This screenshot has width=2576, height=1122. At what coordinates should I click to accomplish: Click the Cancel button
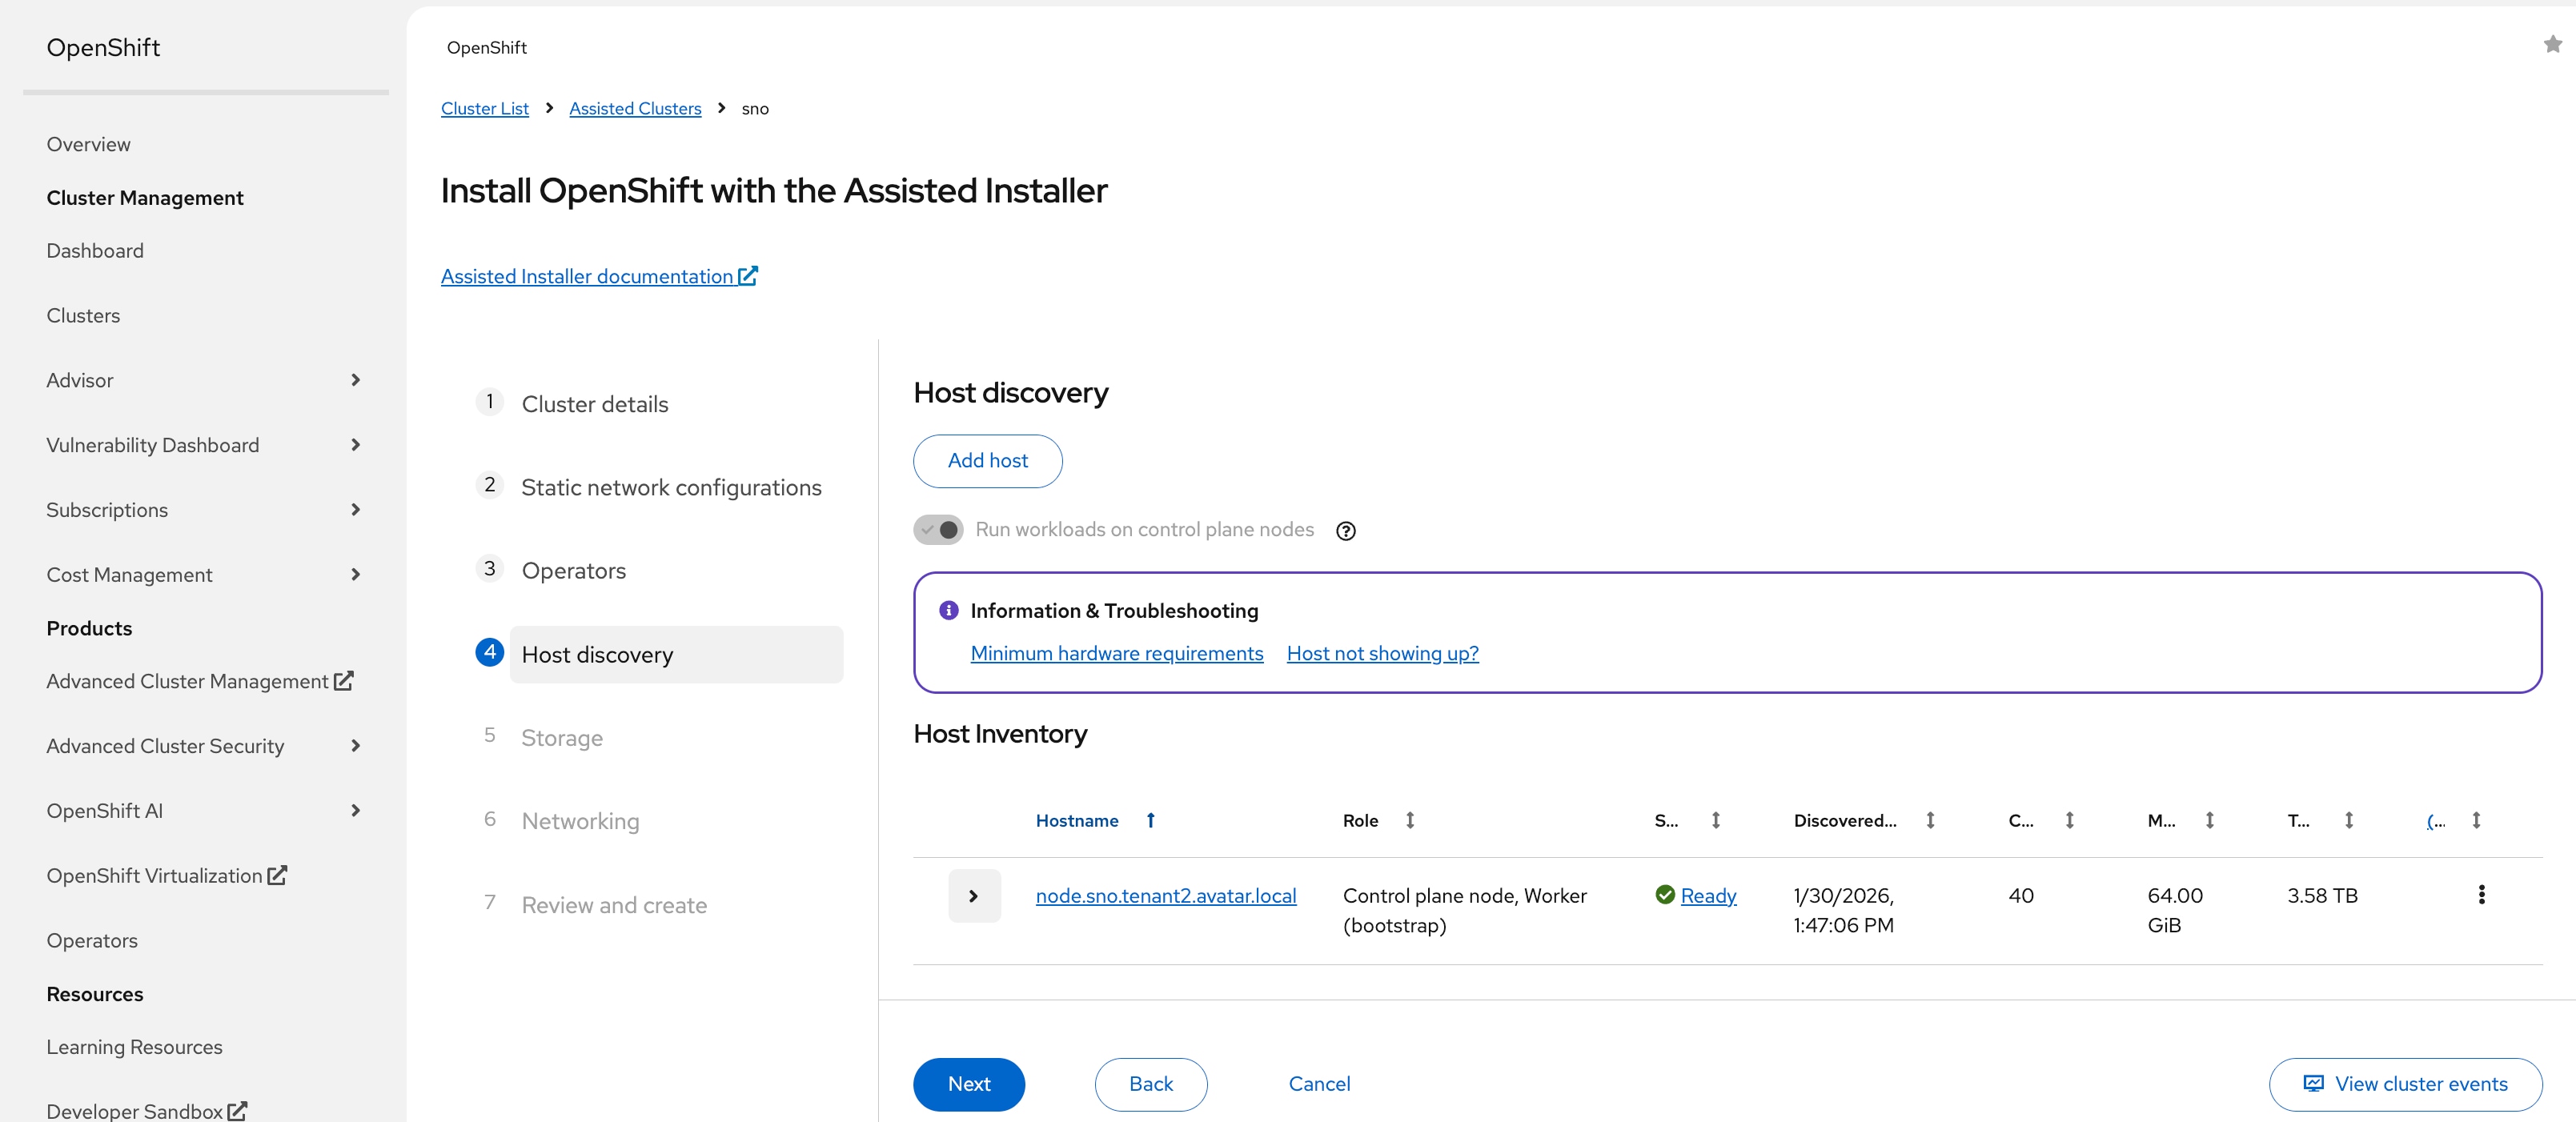(x=1319, y=1084)
